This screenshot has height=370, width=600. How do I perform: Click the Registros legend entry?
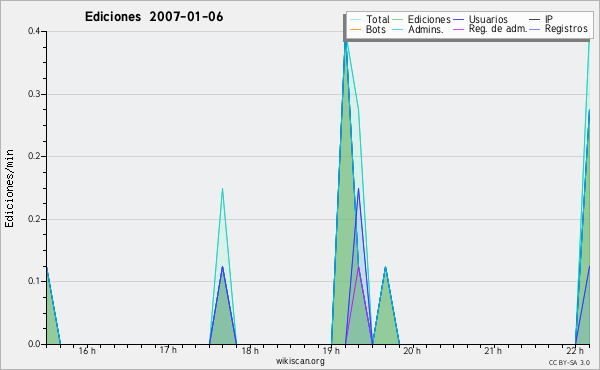point(558,29)
